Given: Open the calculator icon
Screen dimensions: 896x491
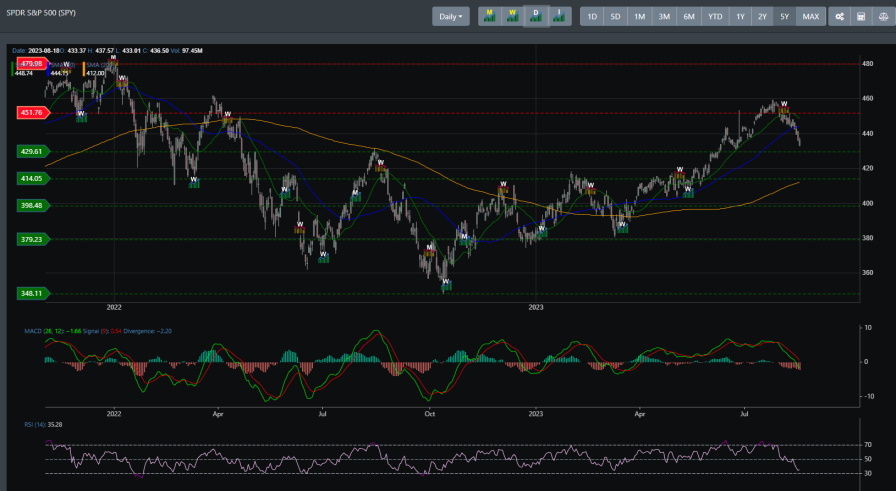Looking at the screenshot, I should coord(861,17).
